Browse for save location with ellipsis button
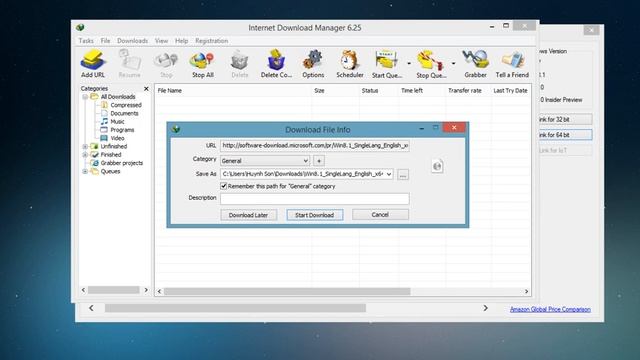640x360 pixels. pos(403,175)
